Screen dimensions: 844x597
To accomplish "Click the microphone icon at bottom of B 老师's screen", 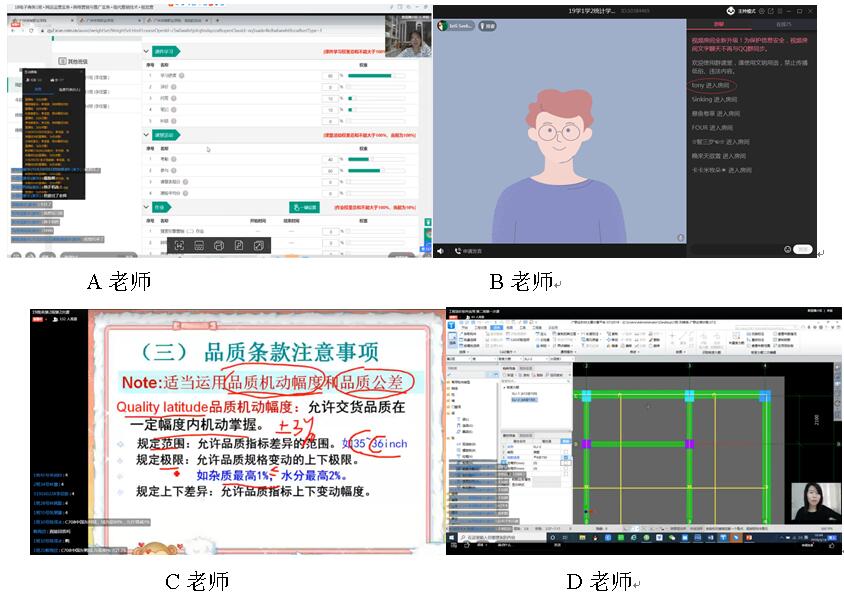I will 441,250.
